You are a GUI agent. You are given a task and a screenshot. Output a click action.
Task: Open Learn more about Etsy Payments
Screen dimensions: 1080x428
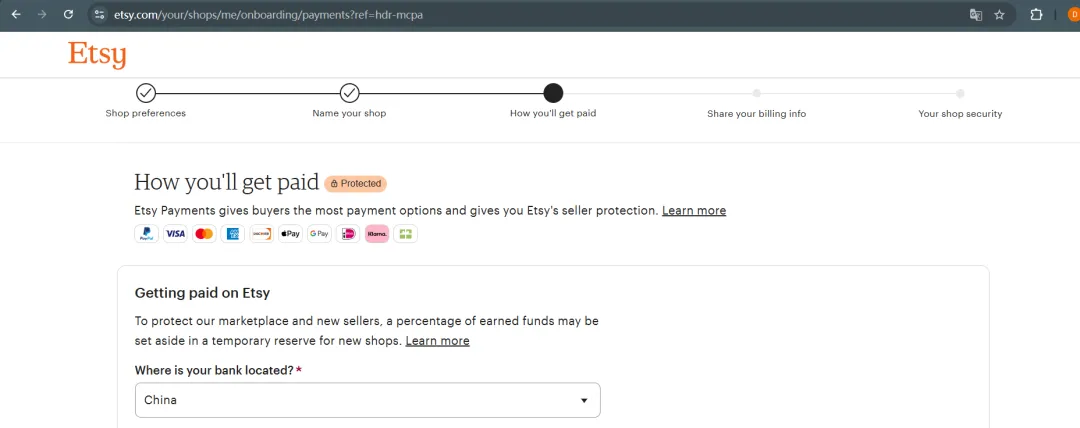click(694, 211)
